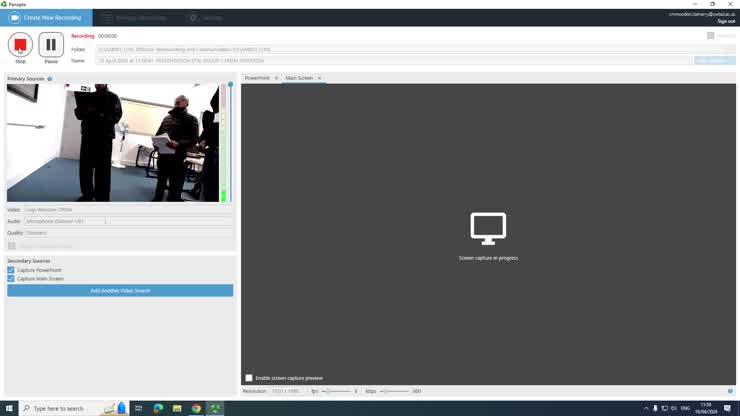Open File Explorer from the taskbar
Viewport: 740px width, 416px height.
point(177,408)
